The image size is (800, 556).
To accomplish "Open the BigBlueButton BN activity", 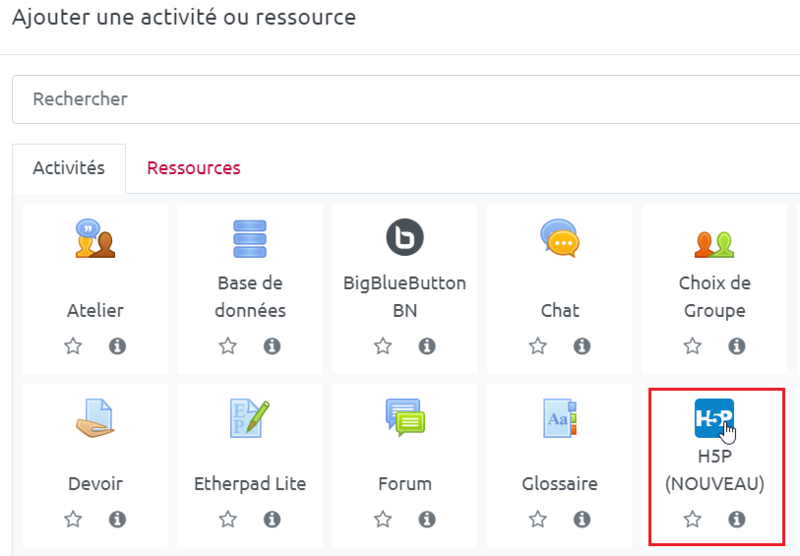I will 405,239.
